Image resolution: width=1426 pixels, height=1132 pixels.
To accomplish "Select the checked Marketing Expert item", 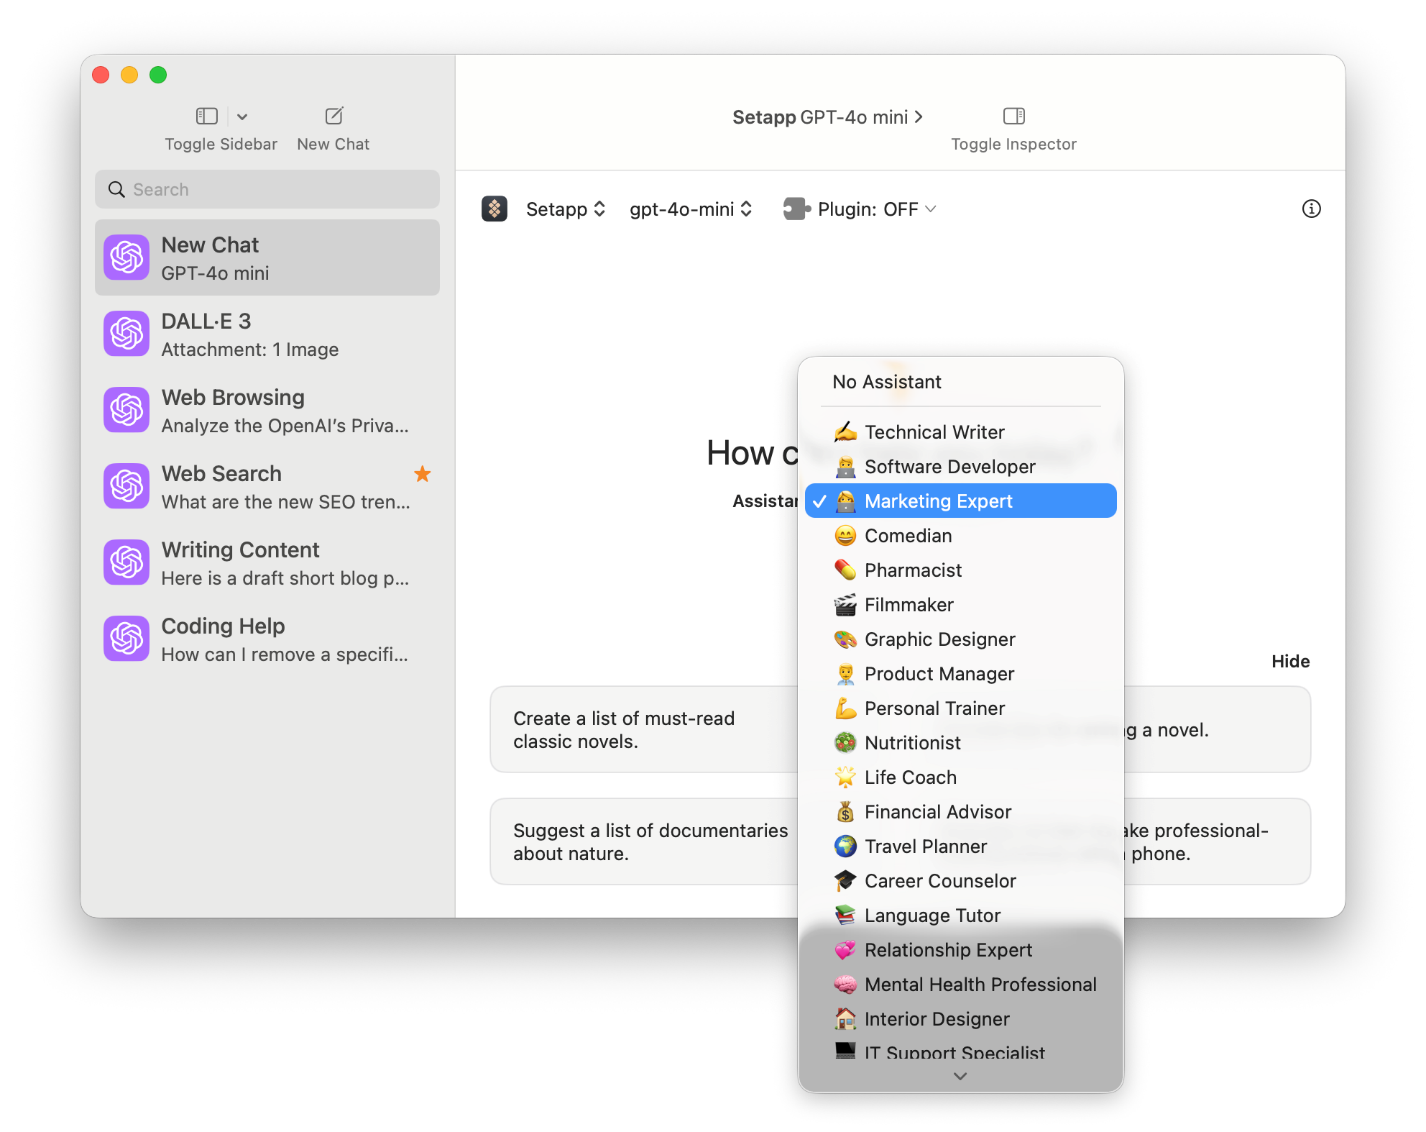I will click(x=961, y=501).
